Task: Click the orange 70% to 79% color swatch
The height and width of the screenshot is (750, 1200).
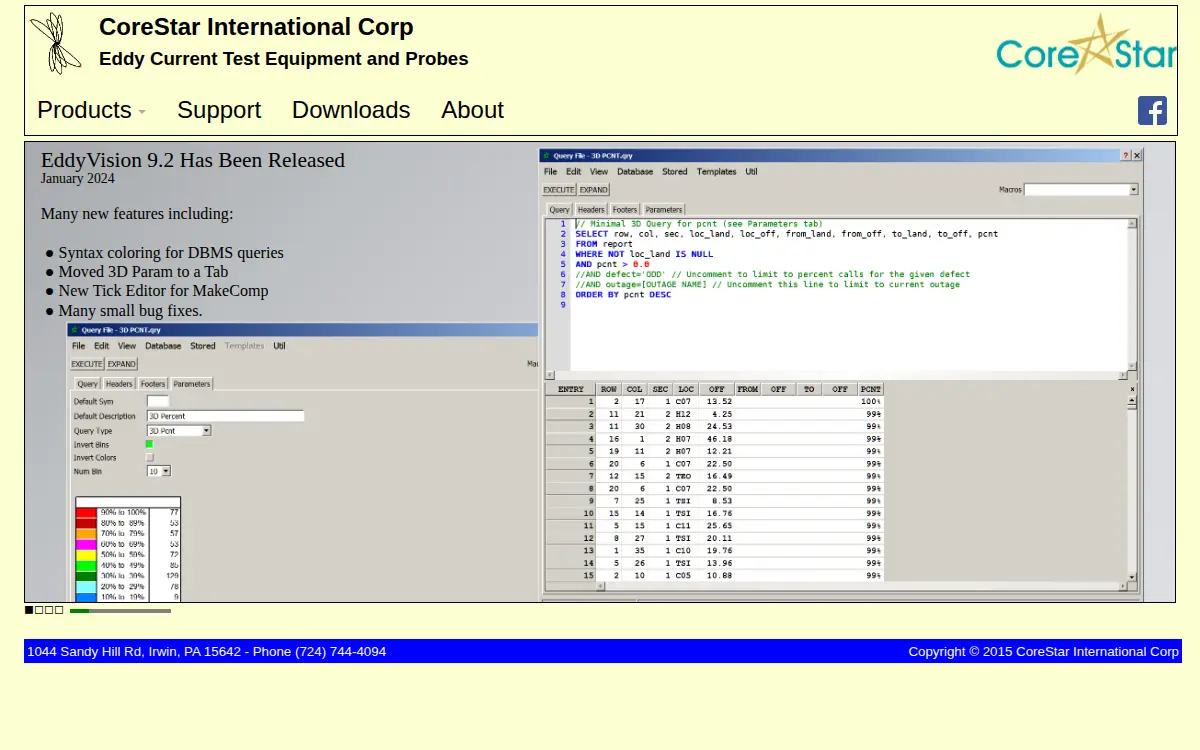Action: 87,533
